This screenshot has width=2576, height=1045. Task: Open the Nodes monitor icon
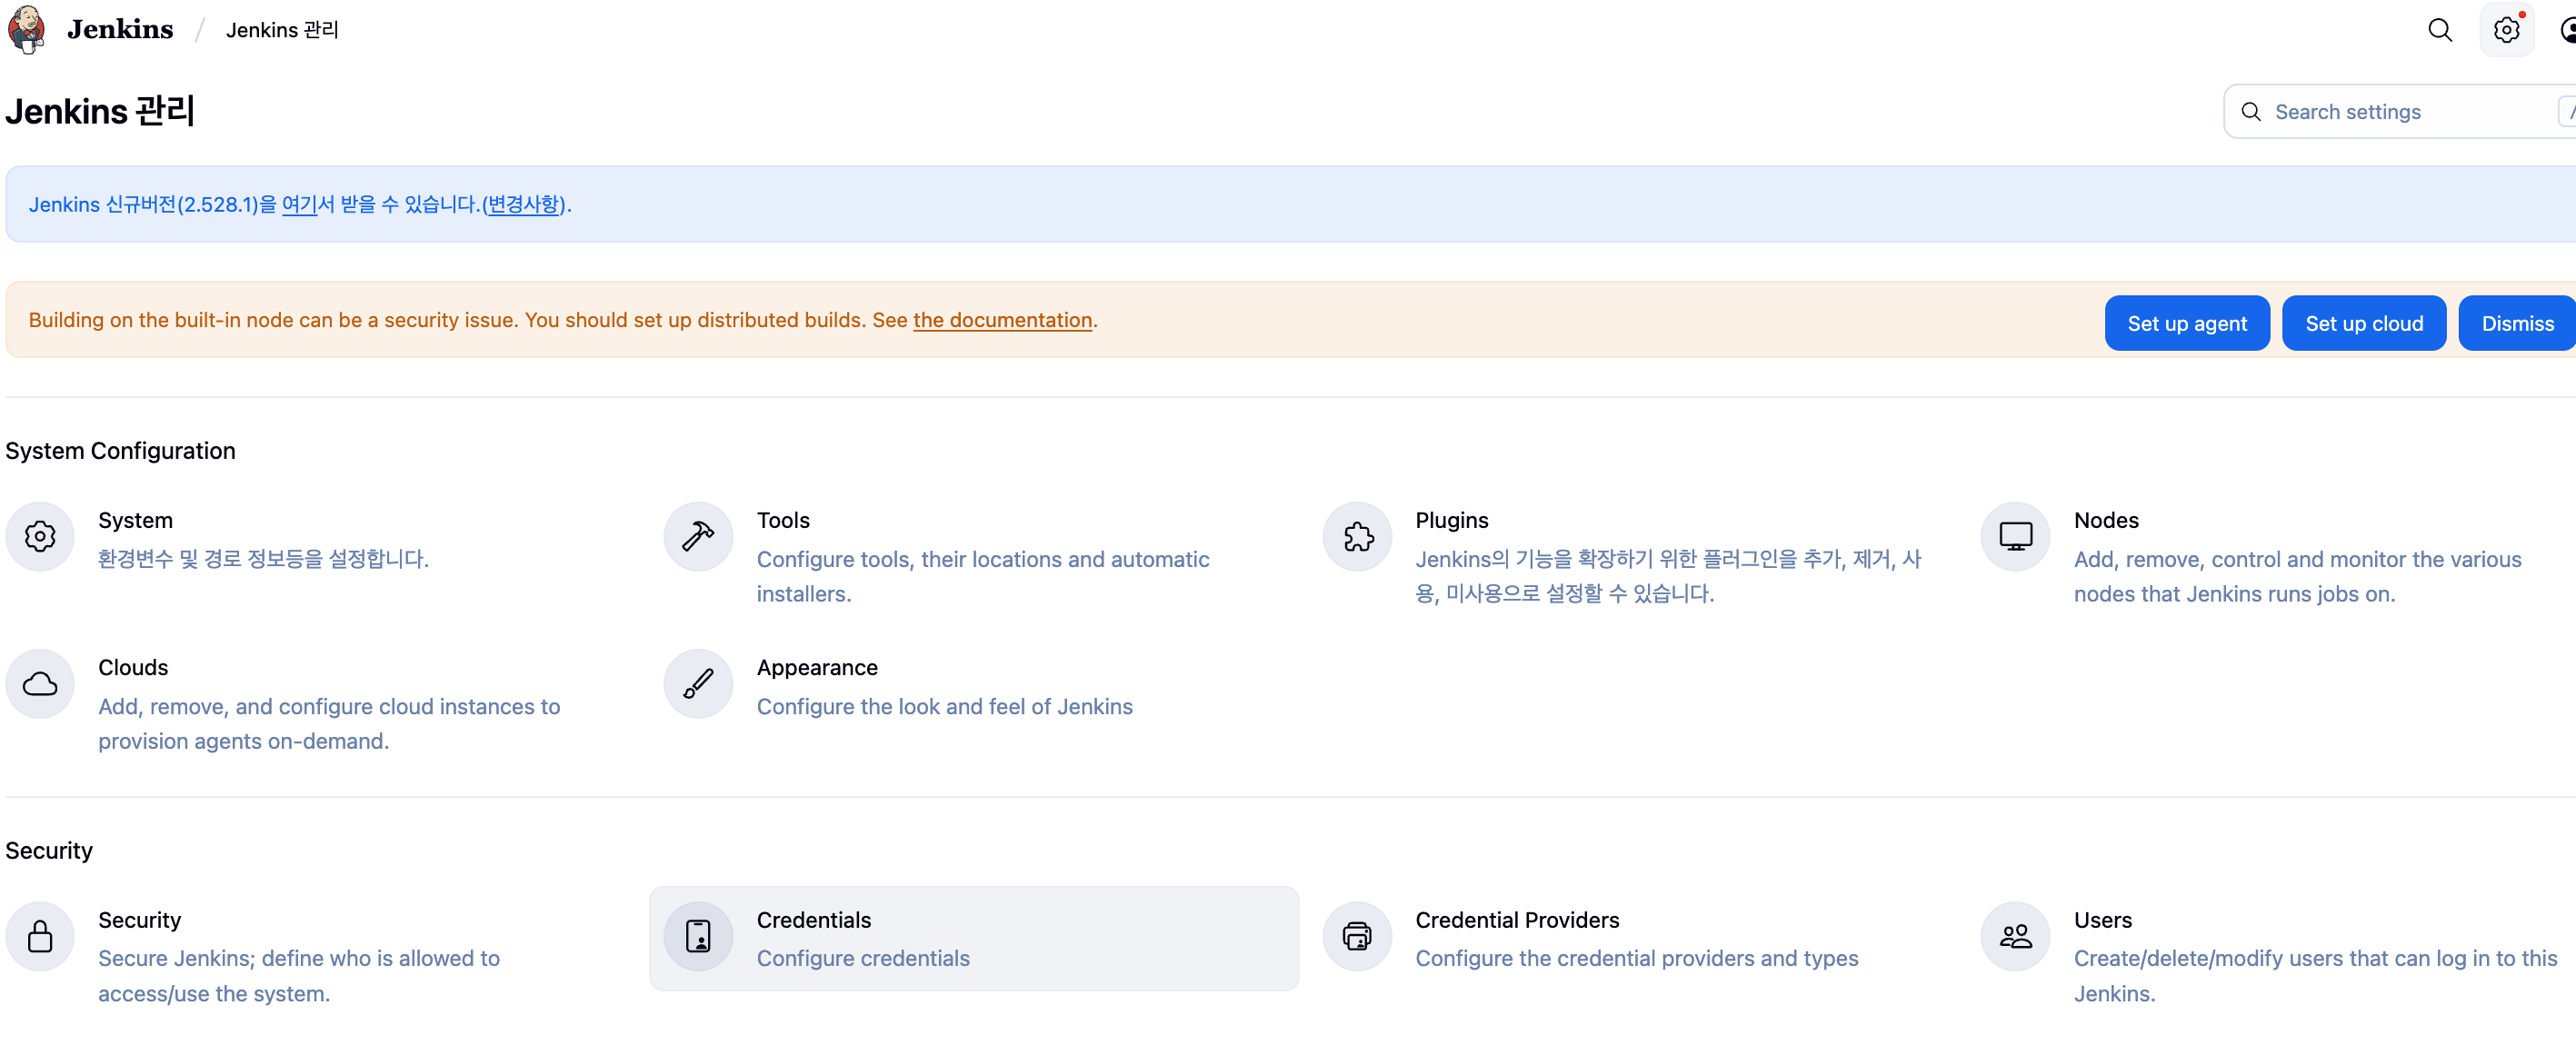click(2015, 537)
